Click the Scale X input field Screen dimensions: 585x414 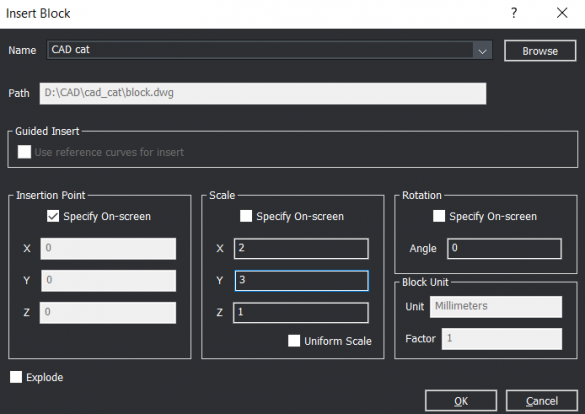301,248
